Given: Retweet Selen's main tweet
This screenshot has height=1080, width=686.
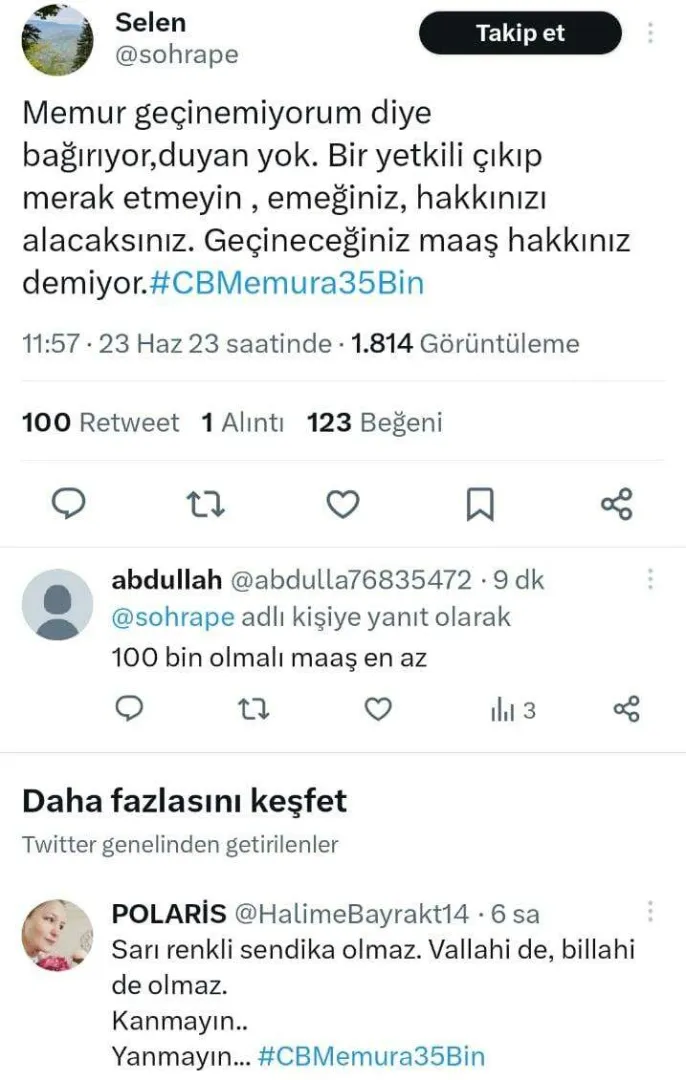Looking at the screenshot, I should [x=206, y=505].
